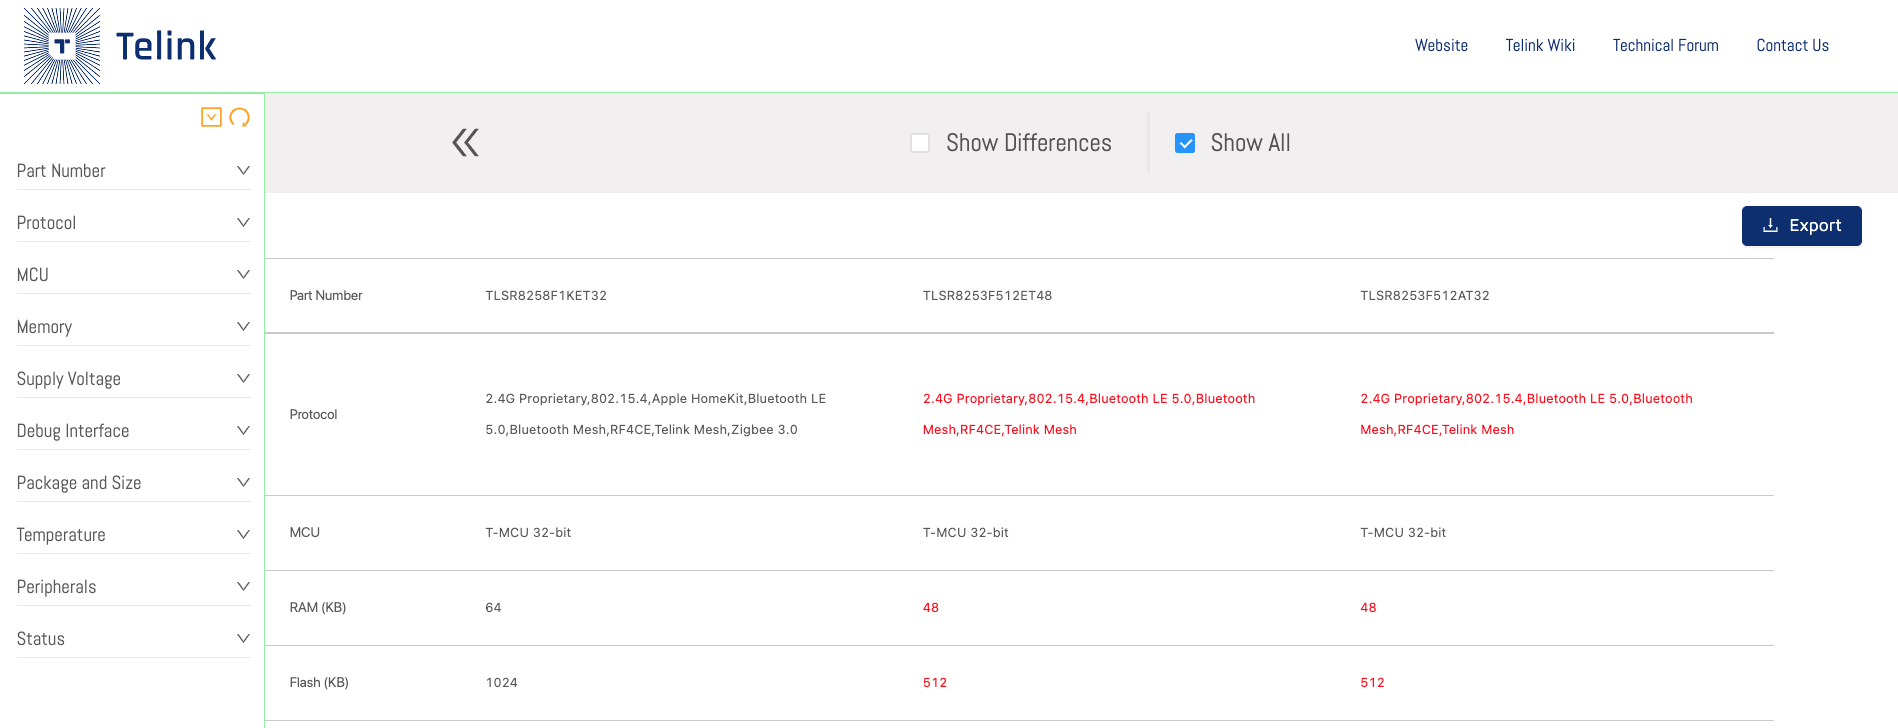Expand the Peripherals filter
Image resolution: width=1898 pixels, height=728 pixels.
[133, 587]
